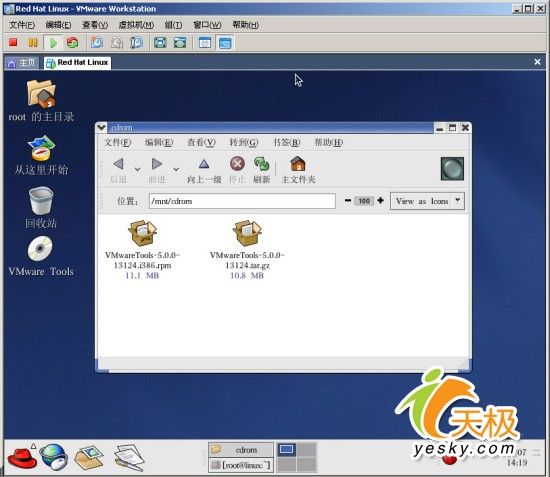The width and height of the screenshot is (550, 477).
Task: Open VMware 编辑(E) menu
Action: (x=58, y=25)
